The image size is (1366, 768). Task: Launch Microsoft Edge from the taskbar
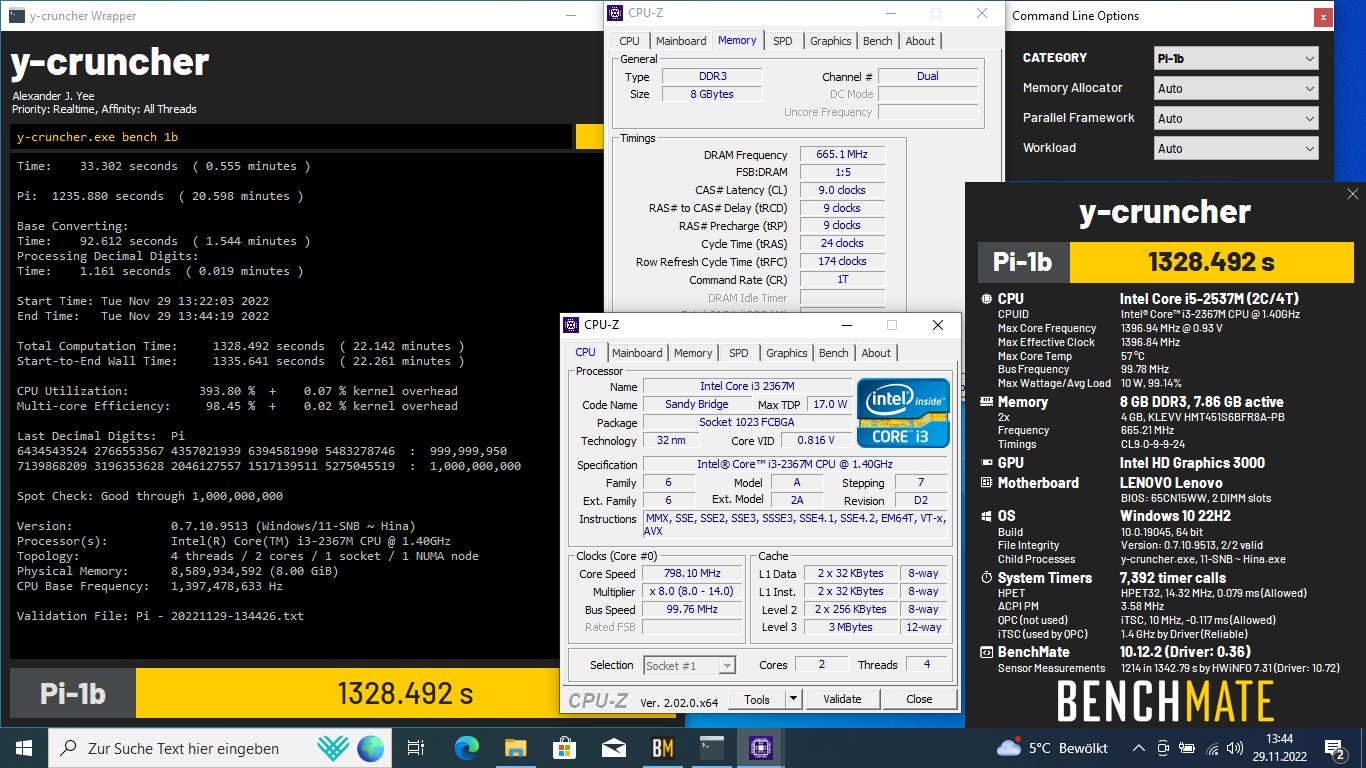click(466, 747)
